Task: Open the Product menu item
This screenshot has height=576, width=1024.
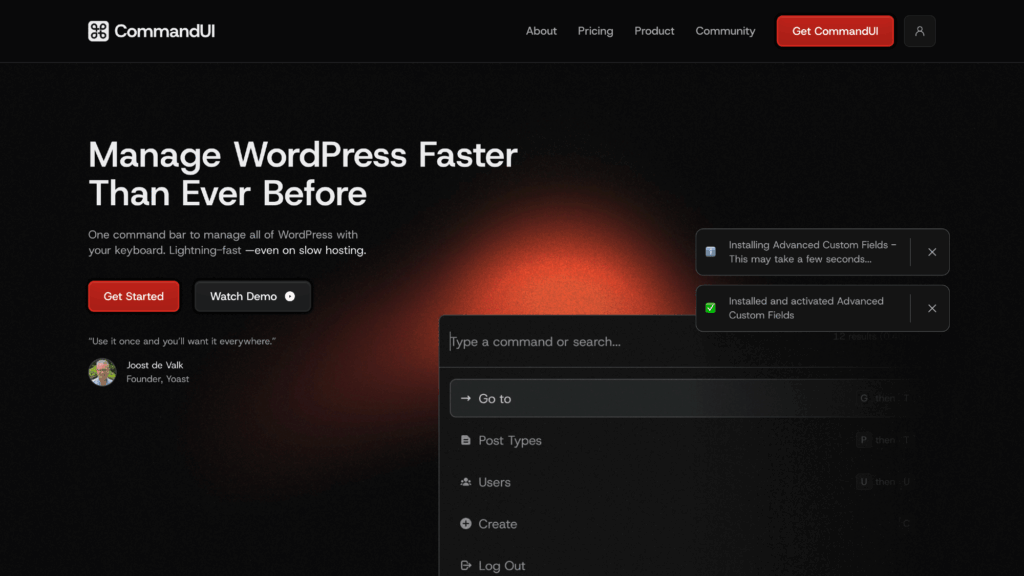Action: (x=654, y=31)
